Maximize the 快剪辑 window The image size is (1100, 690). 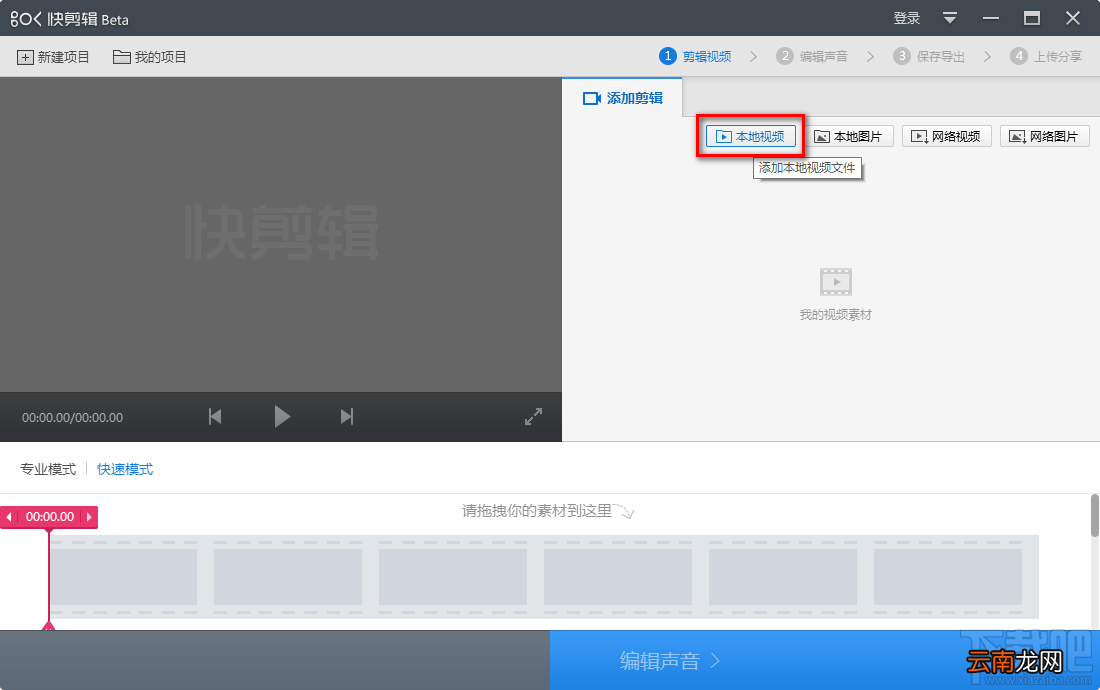tap(1031, 18)
